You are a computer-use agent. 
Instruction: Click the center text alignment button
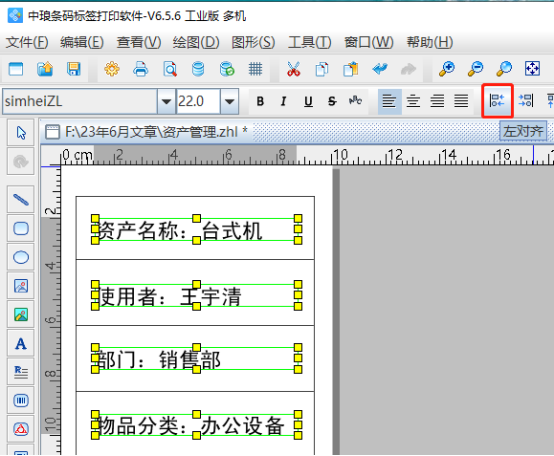point(413,101)
